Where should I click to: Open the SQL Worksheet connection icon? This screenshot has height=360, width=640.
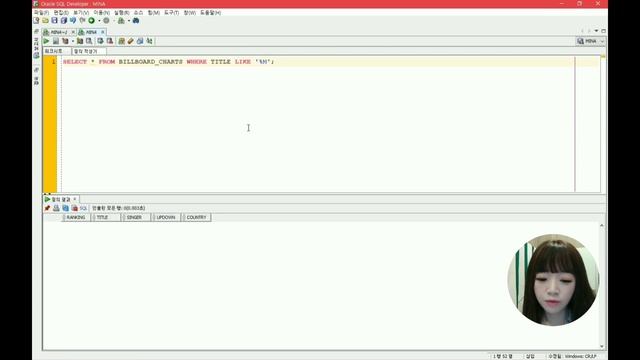(121, 20)
